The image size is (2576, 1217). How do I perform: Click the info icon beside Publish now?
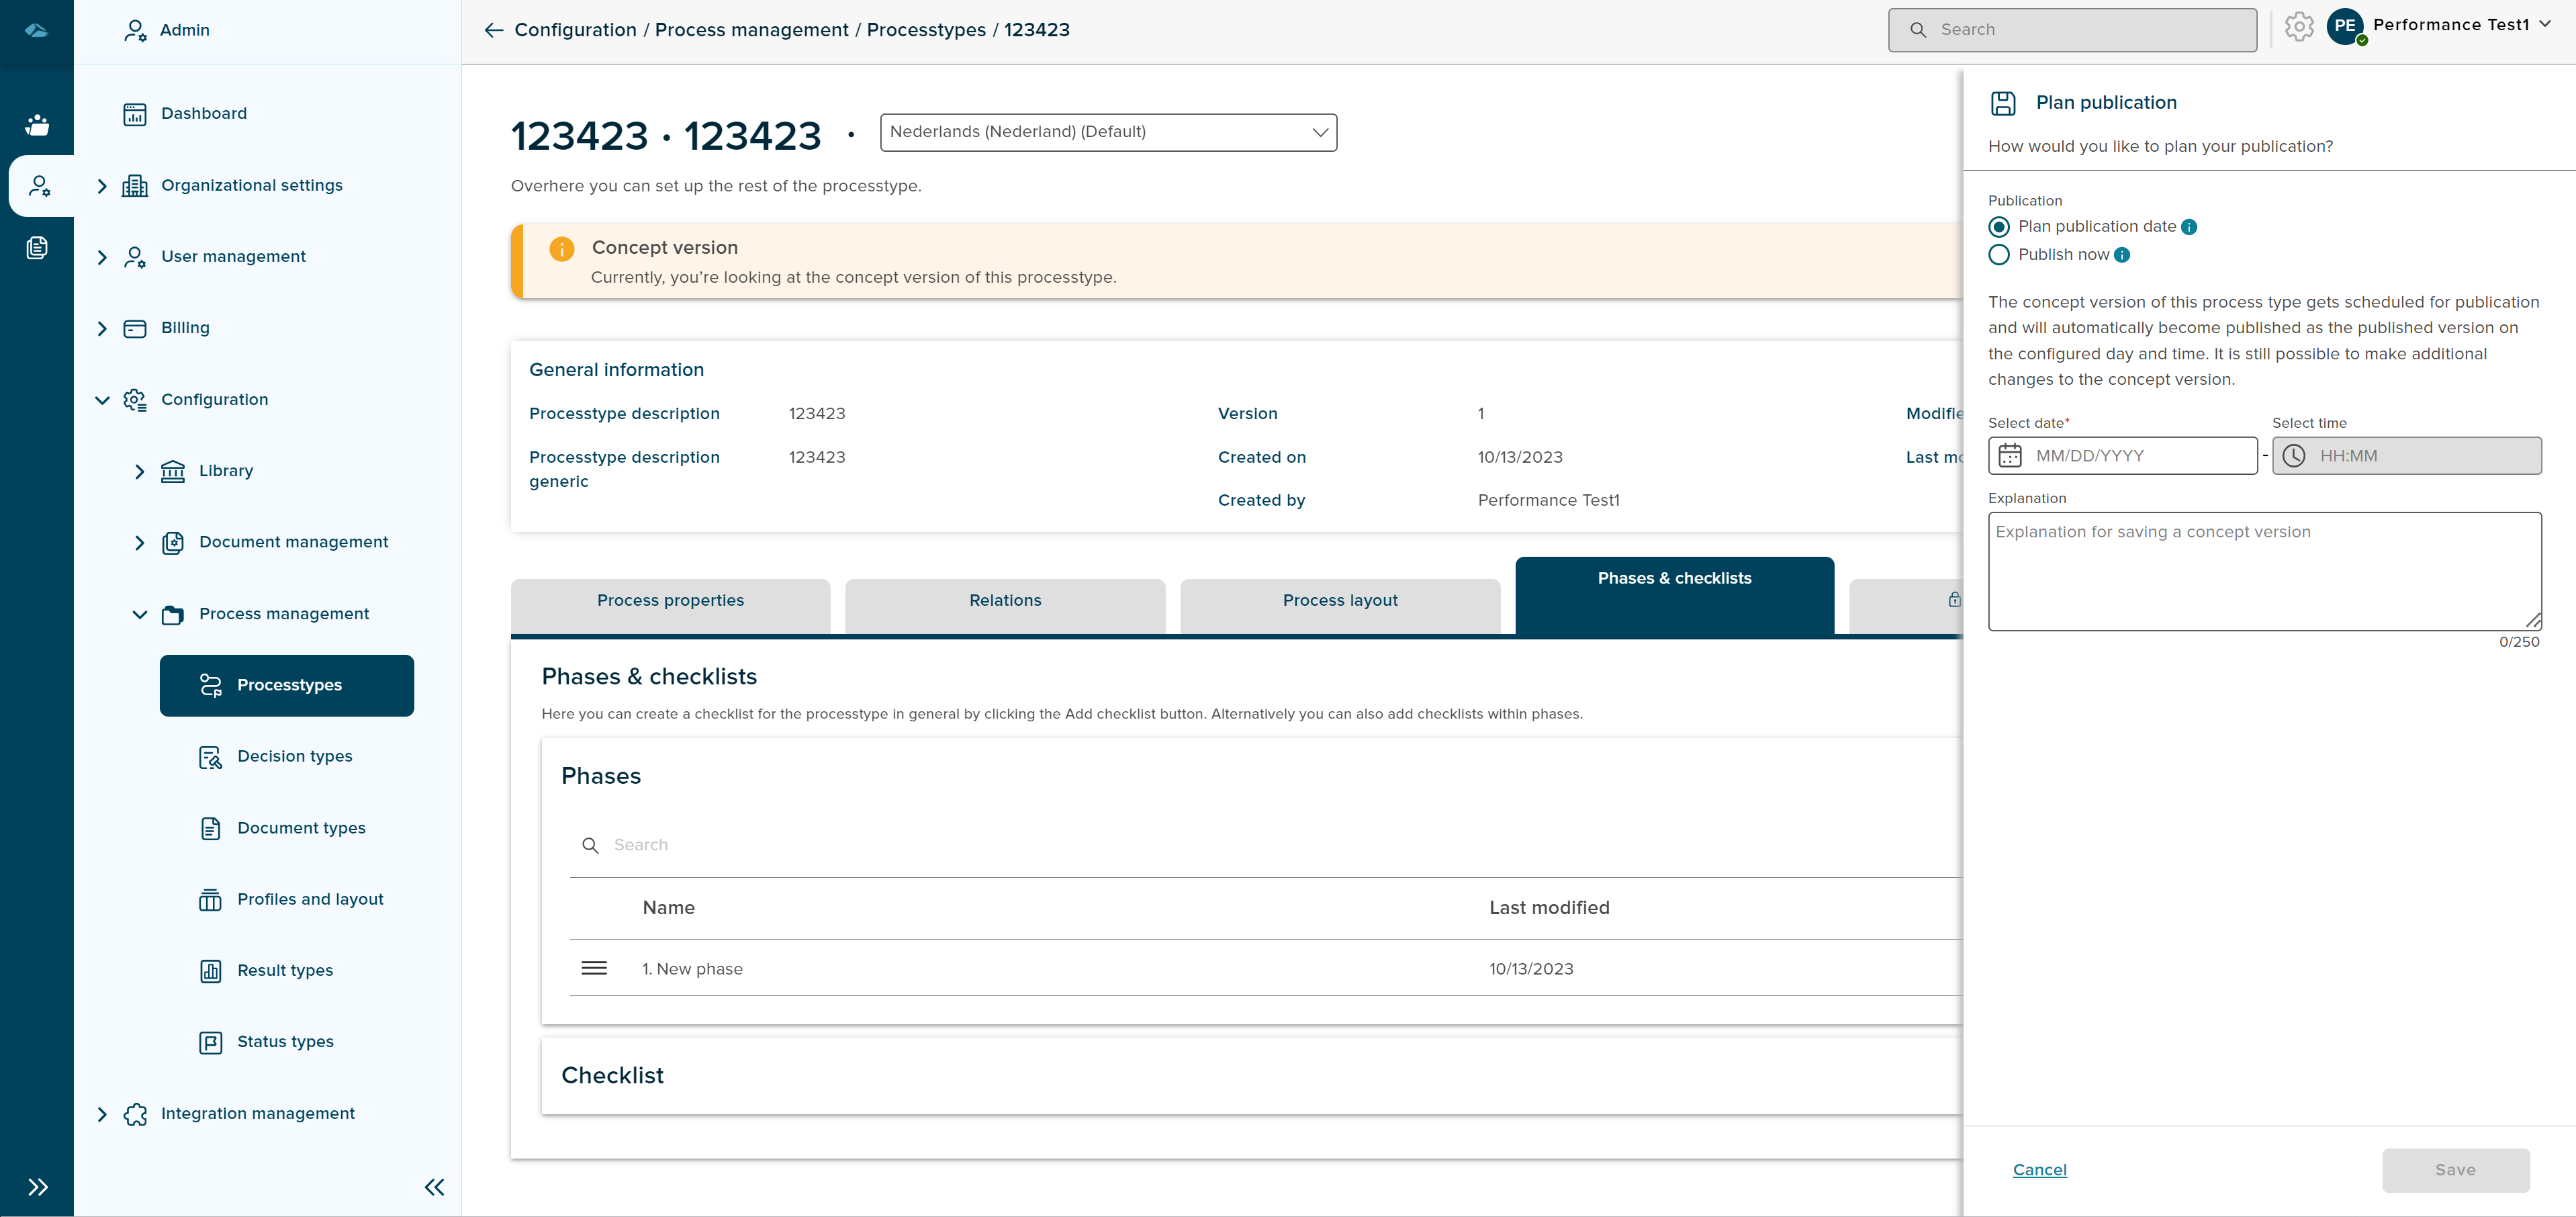[x=2122, y=255]
